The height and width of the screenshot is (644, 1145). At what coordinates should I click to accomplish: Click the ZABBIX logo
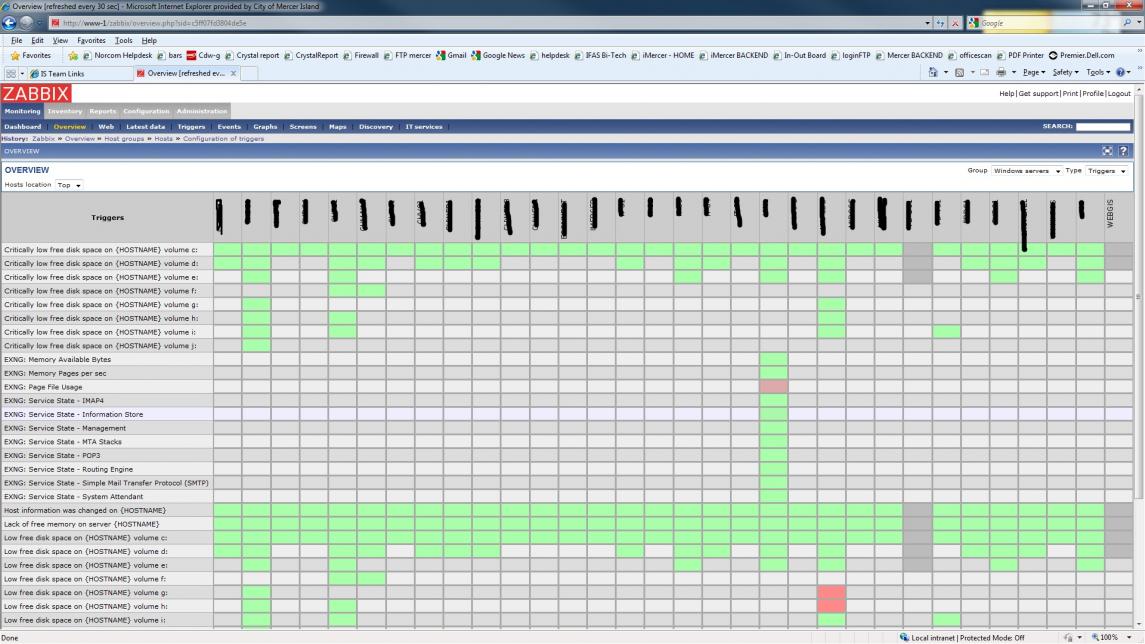[36, 93]
